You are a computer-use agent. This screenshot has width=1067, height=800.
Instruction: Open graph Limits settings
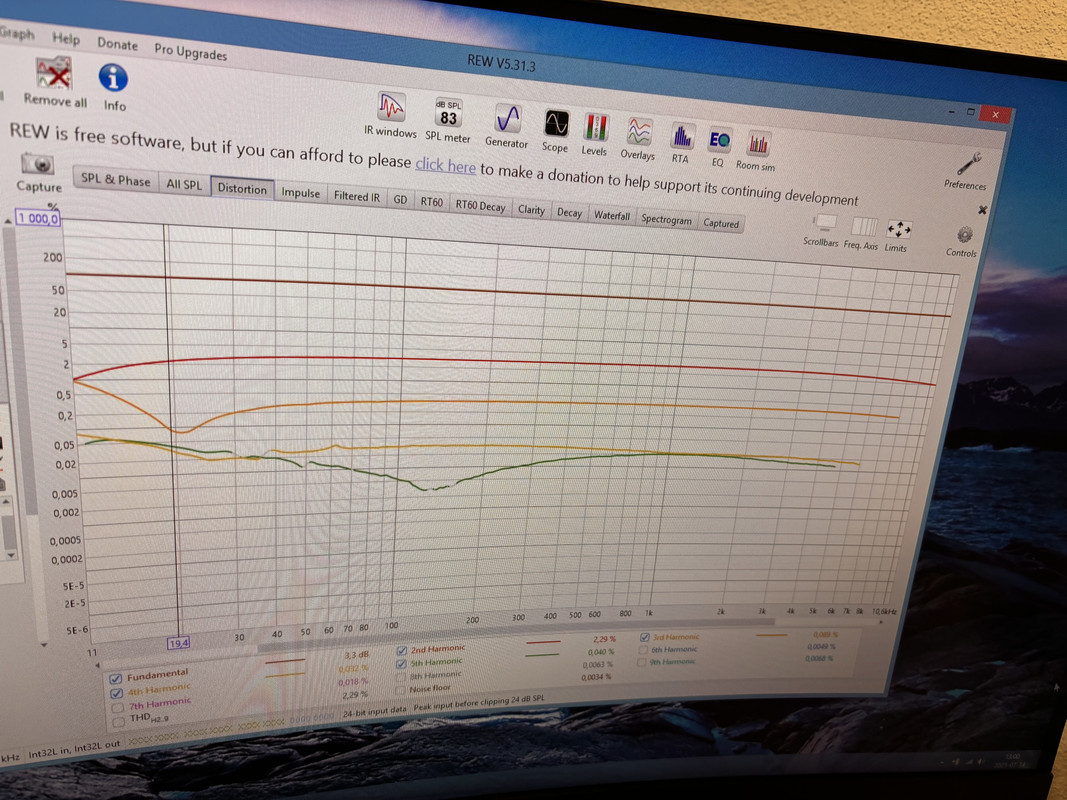(x=899, y=230)
